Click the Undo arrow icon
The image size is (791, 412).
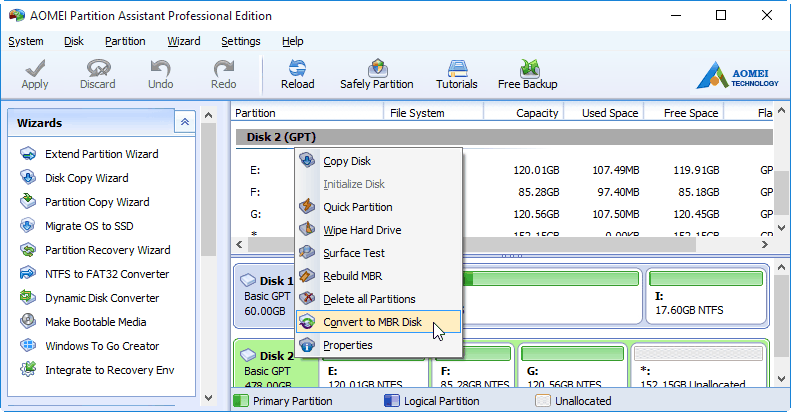coord(160,68)
